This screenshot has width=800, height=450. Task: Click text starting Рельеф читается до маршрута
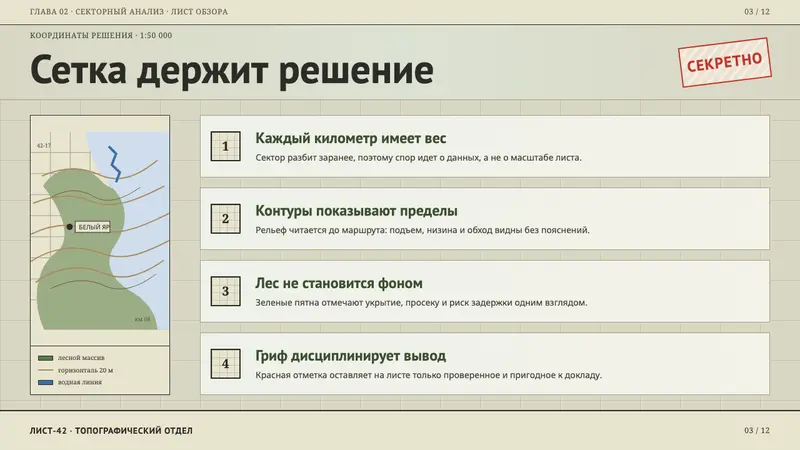422,230
